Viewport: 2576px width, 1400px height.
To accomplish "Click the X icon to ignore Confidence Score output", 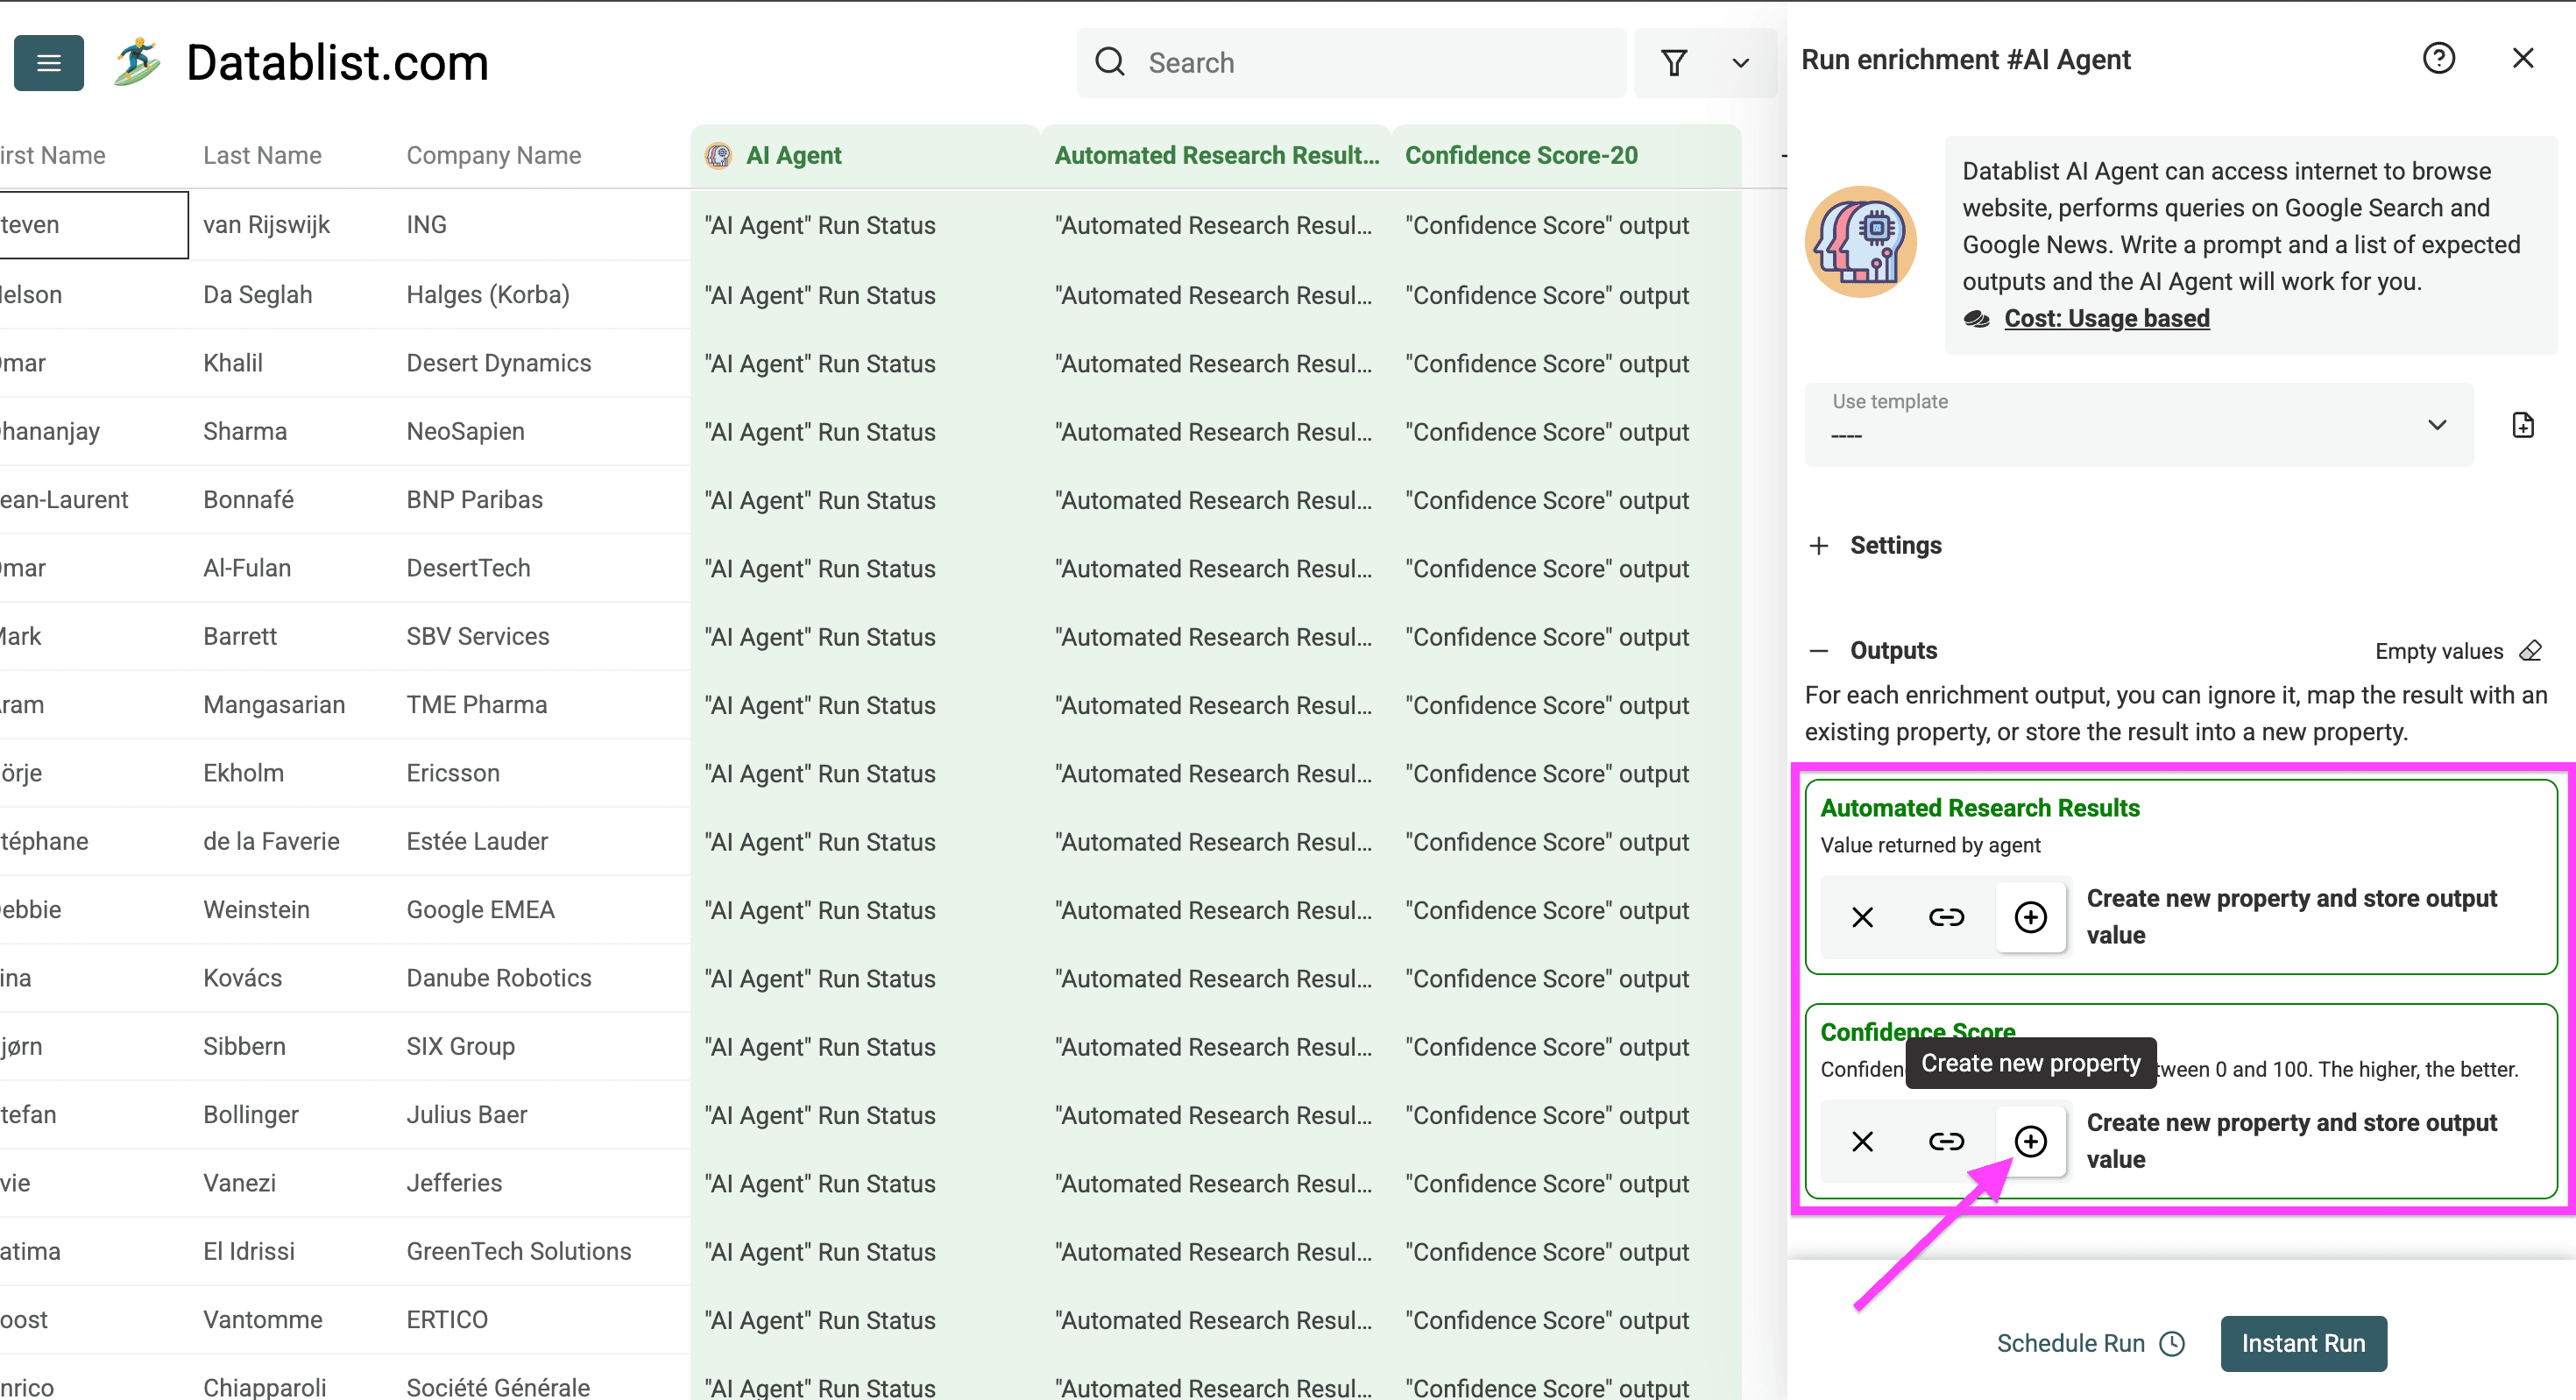I will coord(1862,1141).
